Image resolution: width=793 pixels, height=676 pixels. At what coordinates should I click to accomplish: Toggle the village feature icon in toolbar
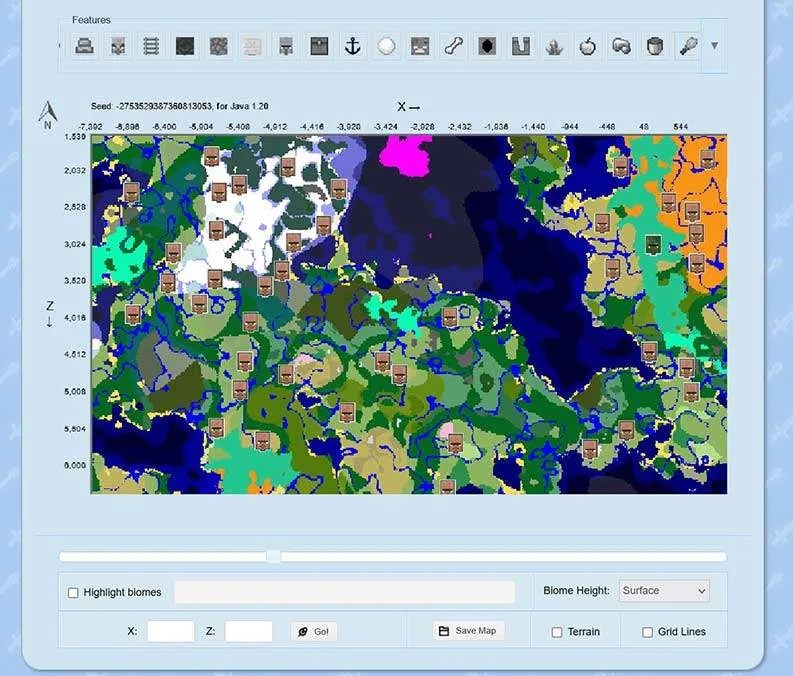click(286, 46)
